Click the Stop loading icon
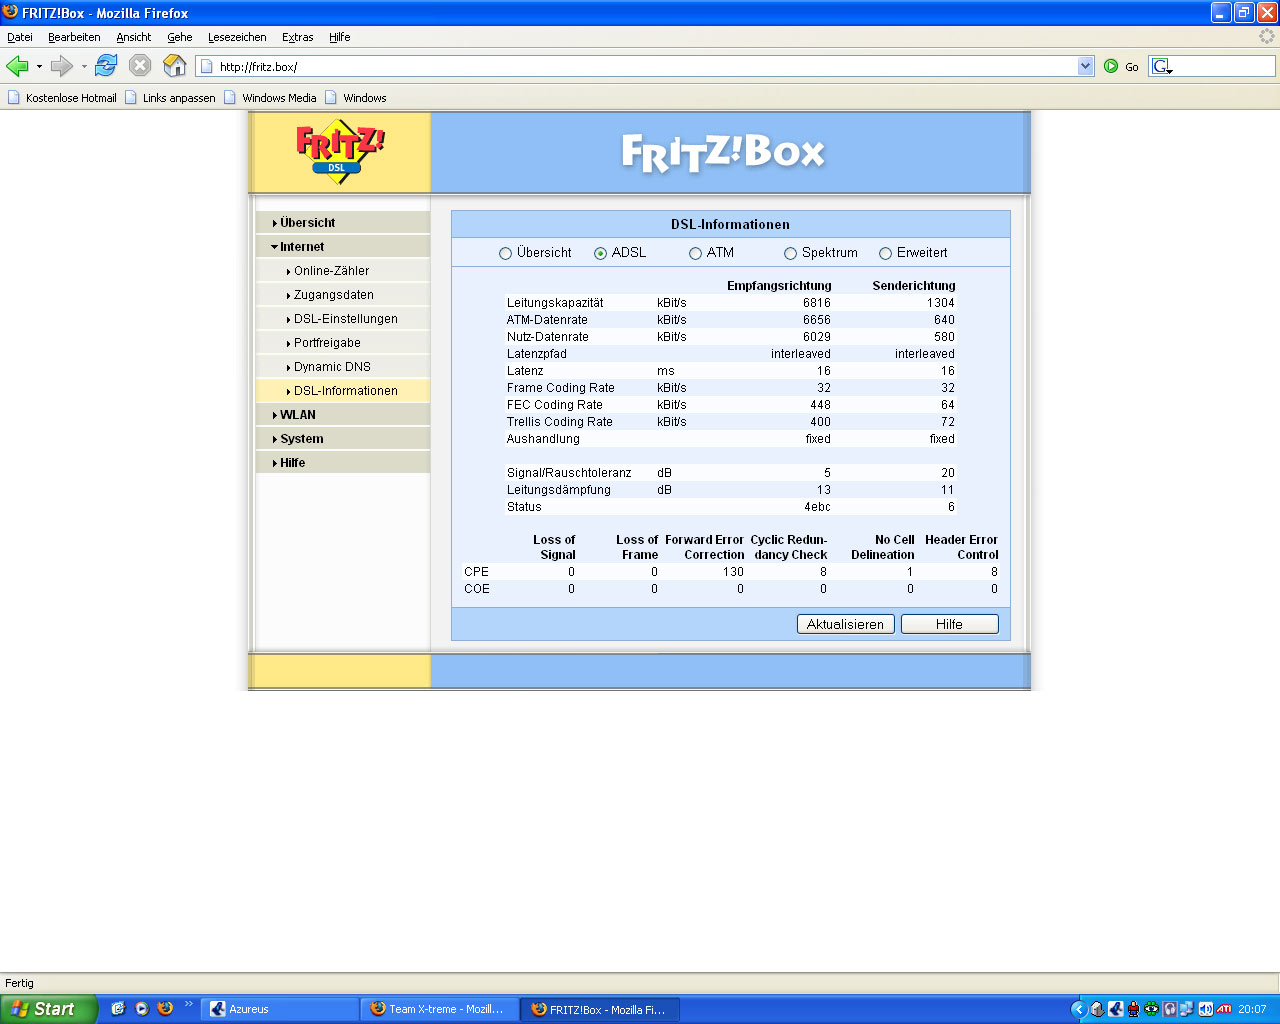Viewport: 1280px width, 1024px height. coord(140,66)
